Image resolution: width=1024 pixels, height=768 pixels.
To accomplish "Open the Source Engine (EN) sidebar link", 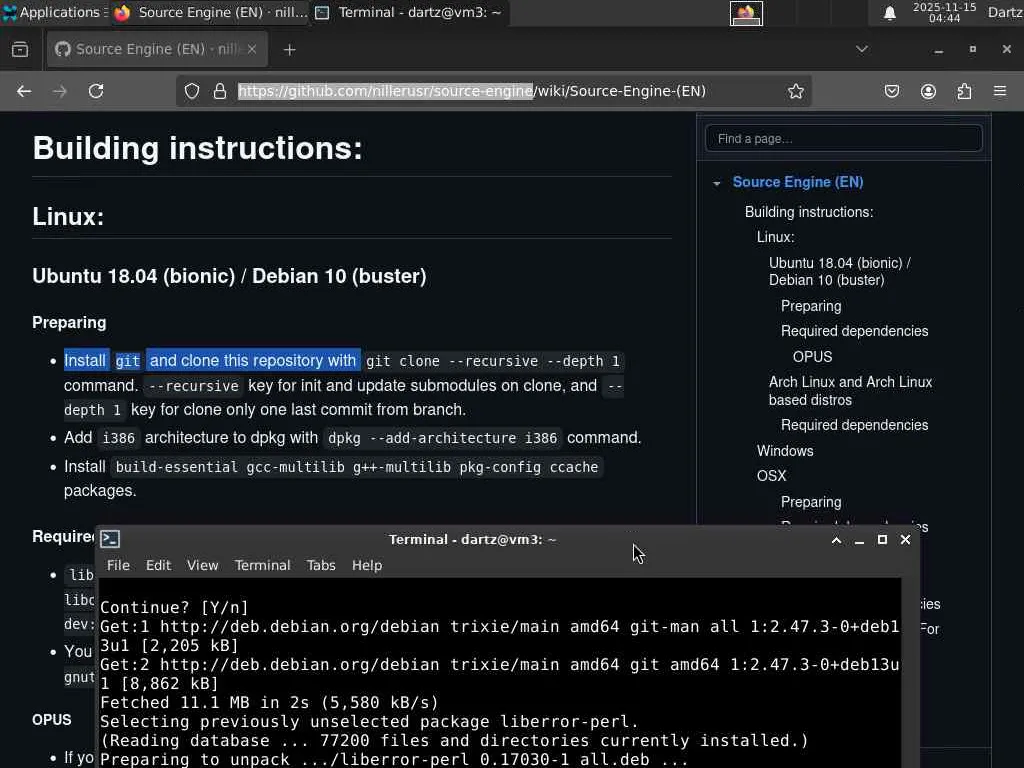I will pos(798,182).
